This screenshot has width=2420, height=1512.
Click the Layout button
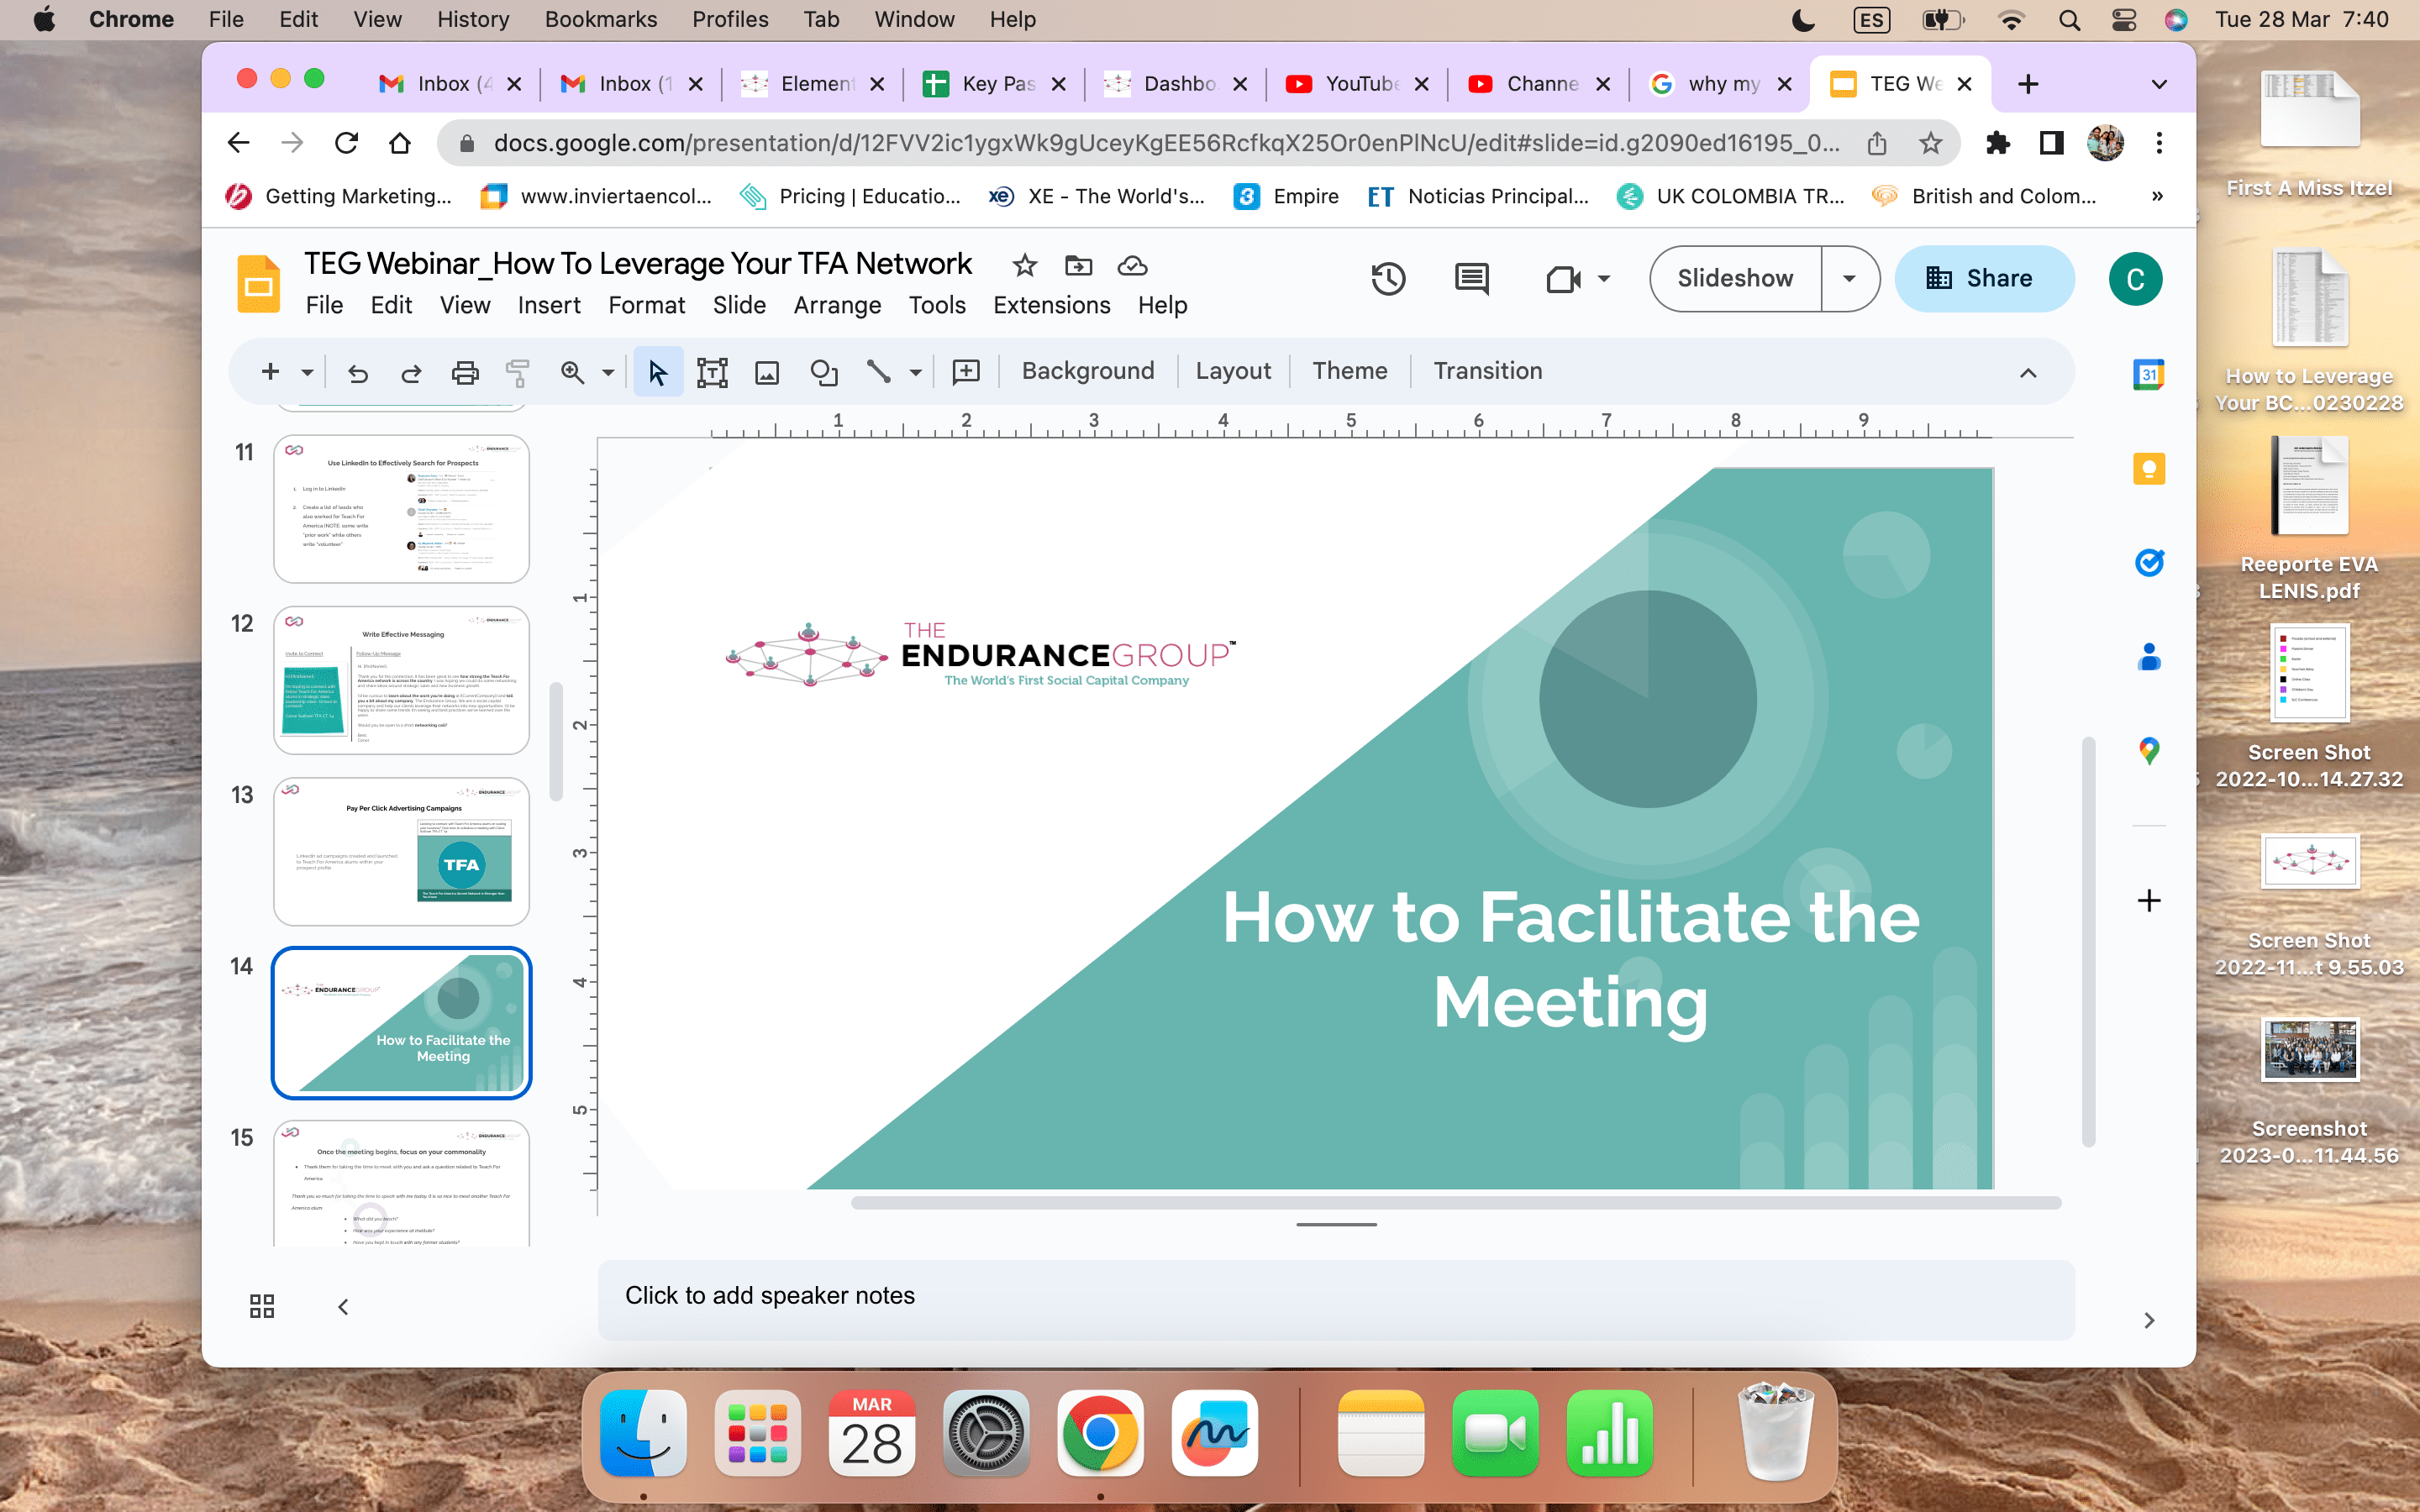tap(1233, 371)
